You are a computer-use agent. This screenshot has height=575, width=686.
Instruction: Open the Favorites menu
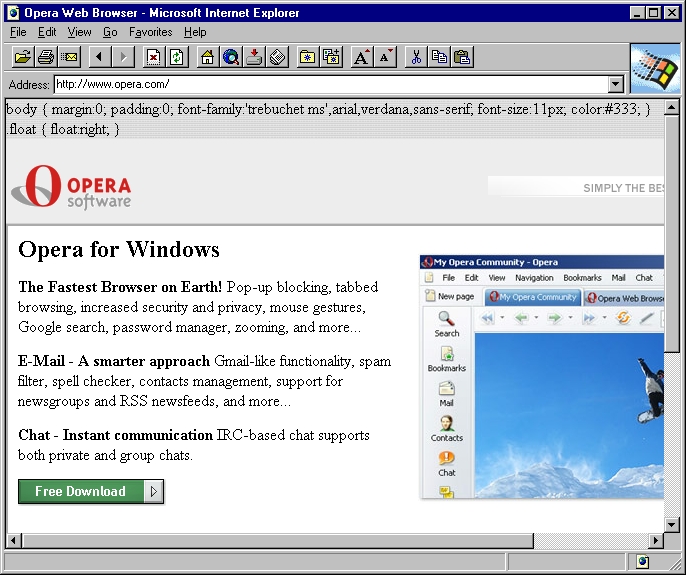tap(150, 32)
